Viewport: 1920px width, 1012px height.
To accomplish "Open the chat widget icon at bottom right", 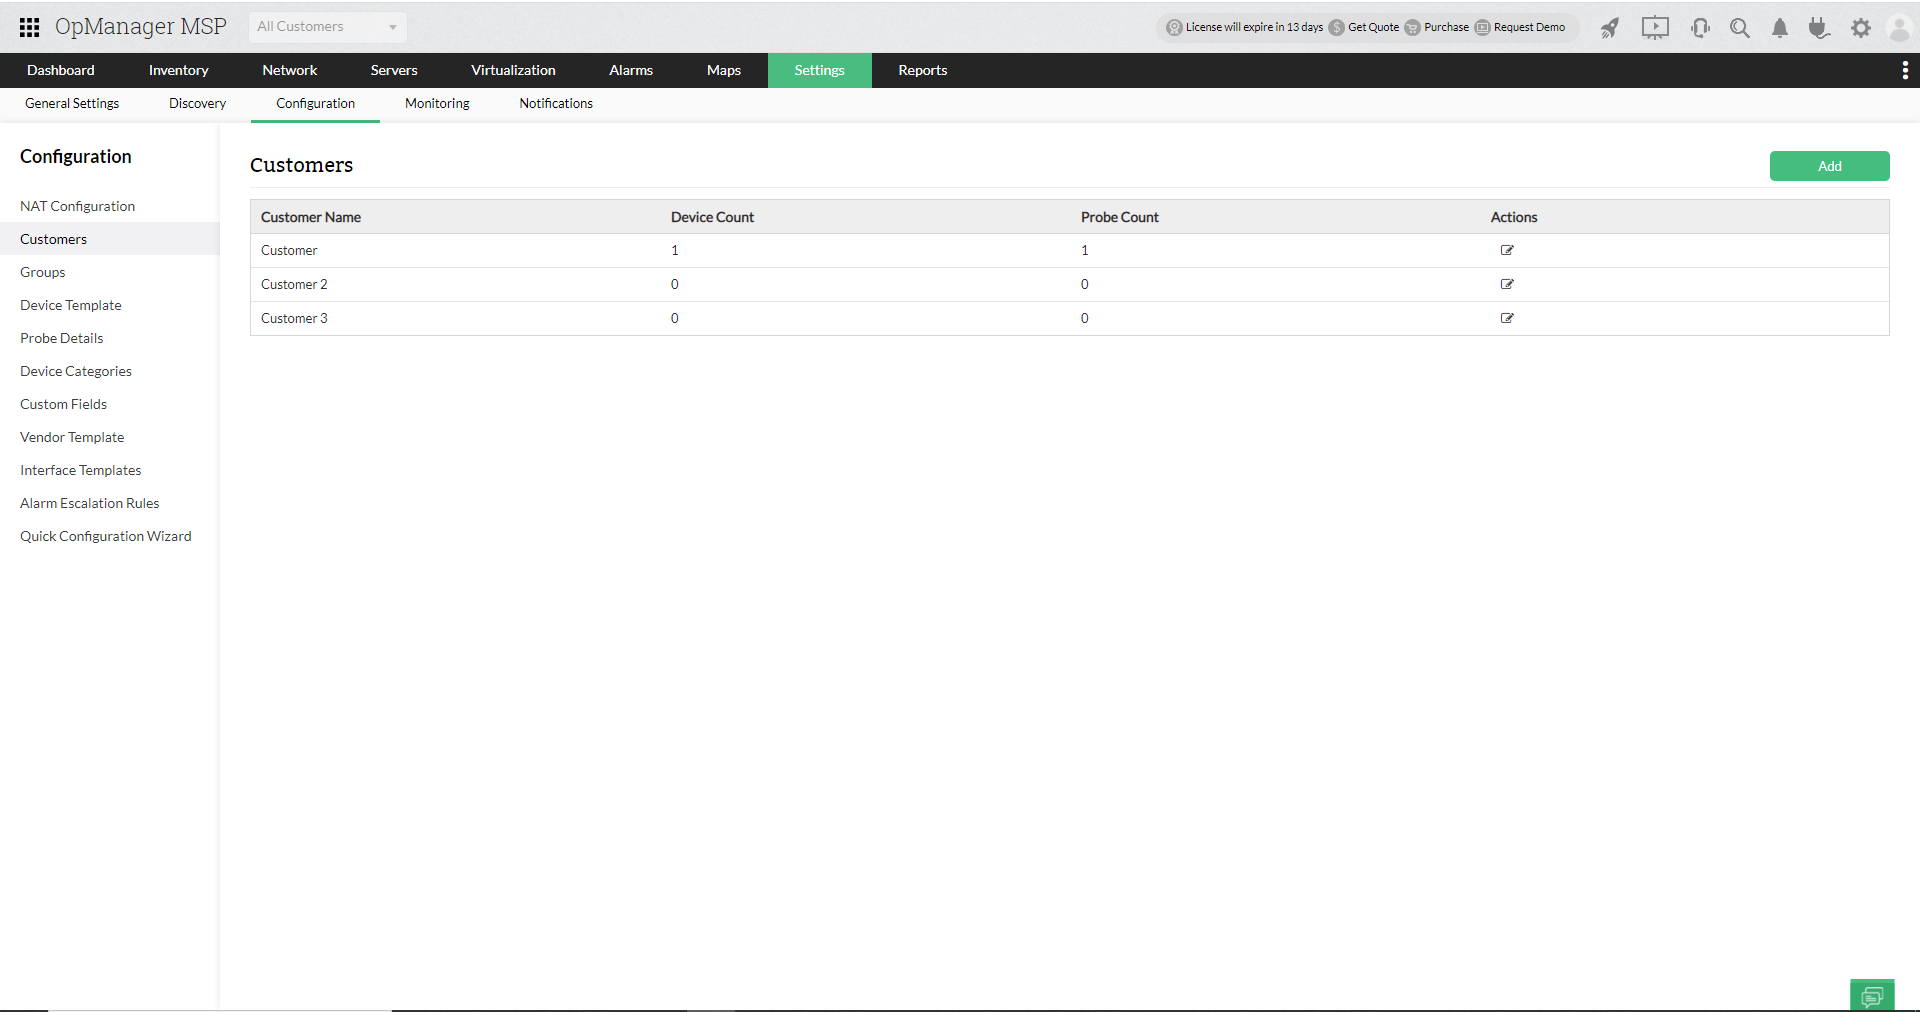I will coord(1873,995).
